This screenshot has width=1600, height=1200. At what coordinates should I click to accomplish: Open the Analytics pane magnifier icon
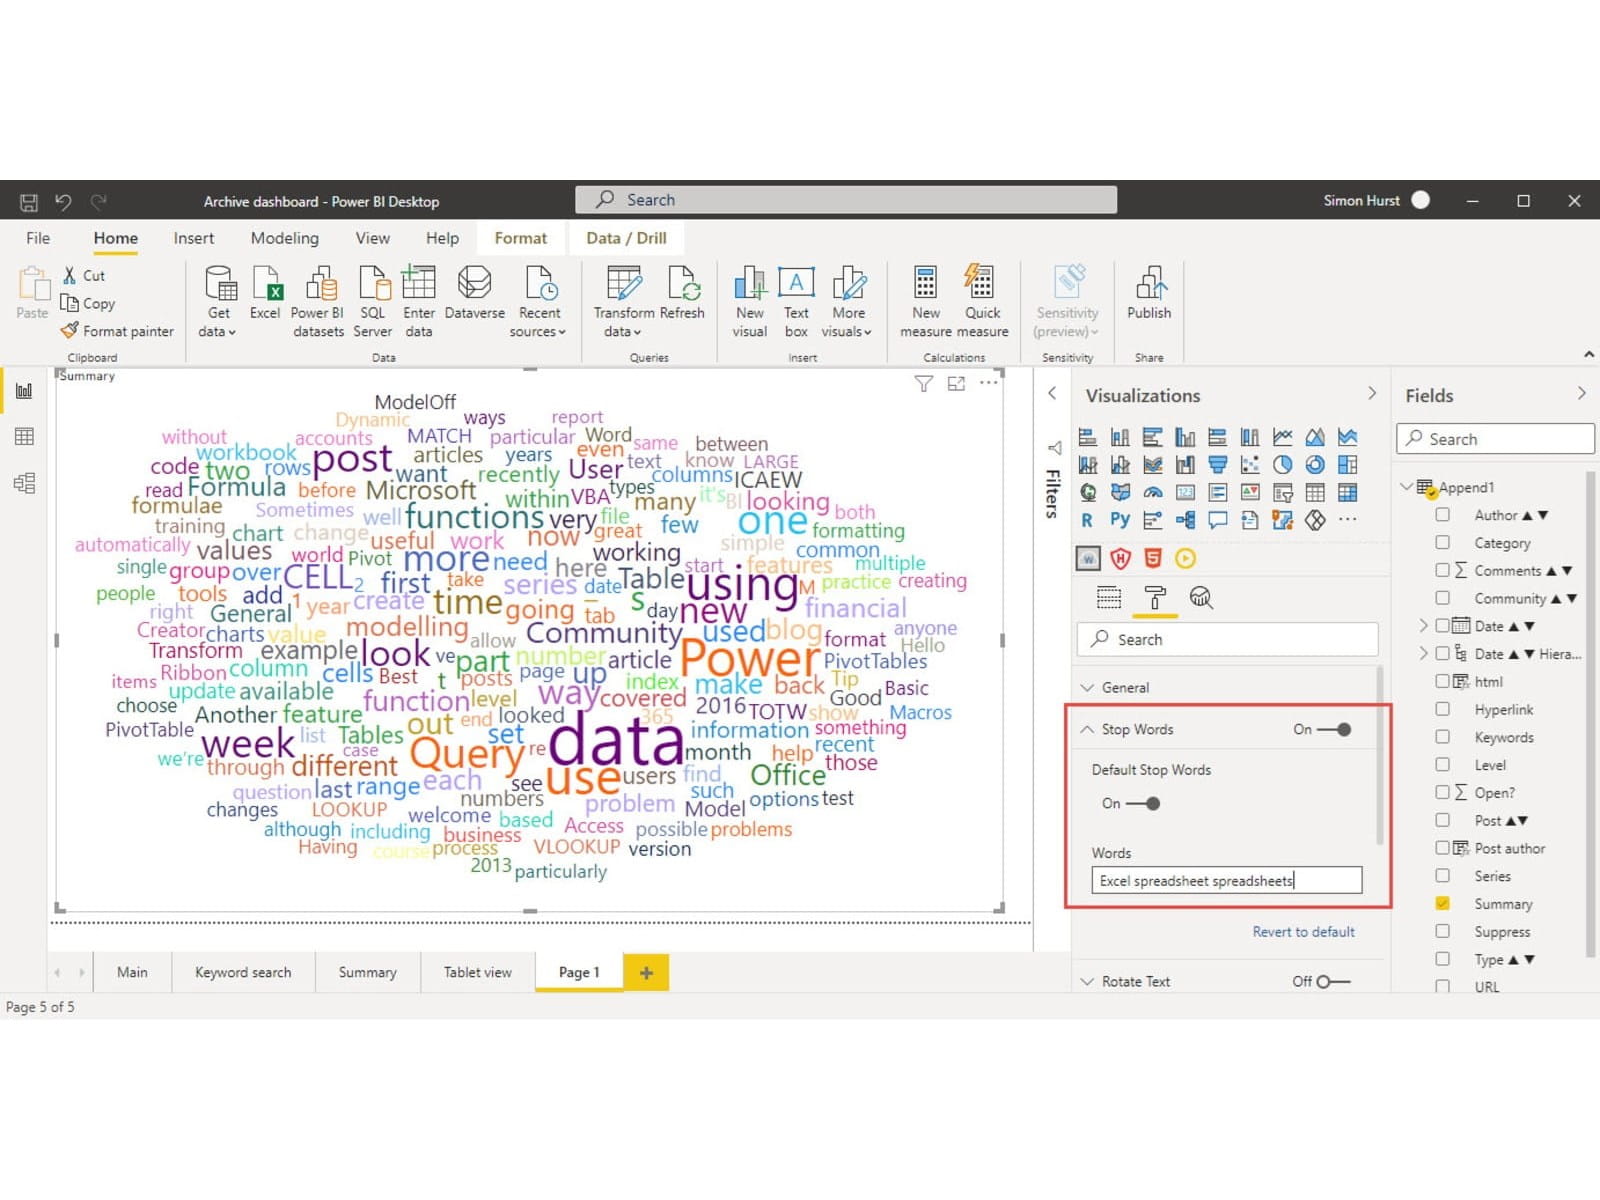click(x=1200, y=598)
